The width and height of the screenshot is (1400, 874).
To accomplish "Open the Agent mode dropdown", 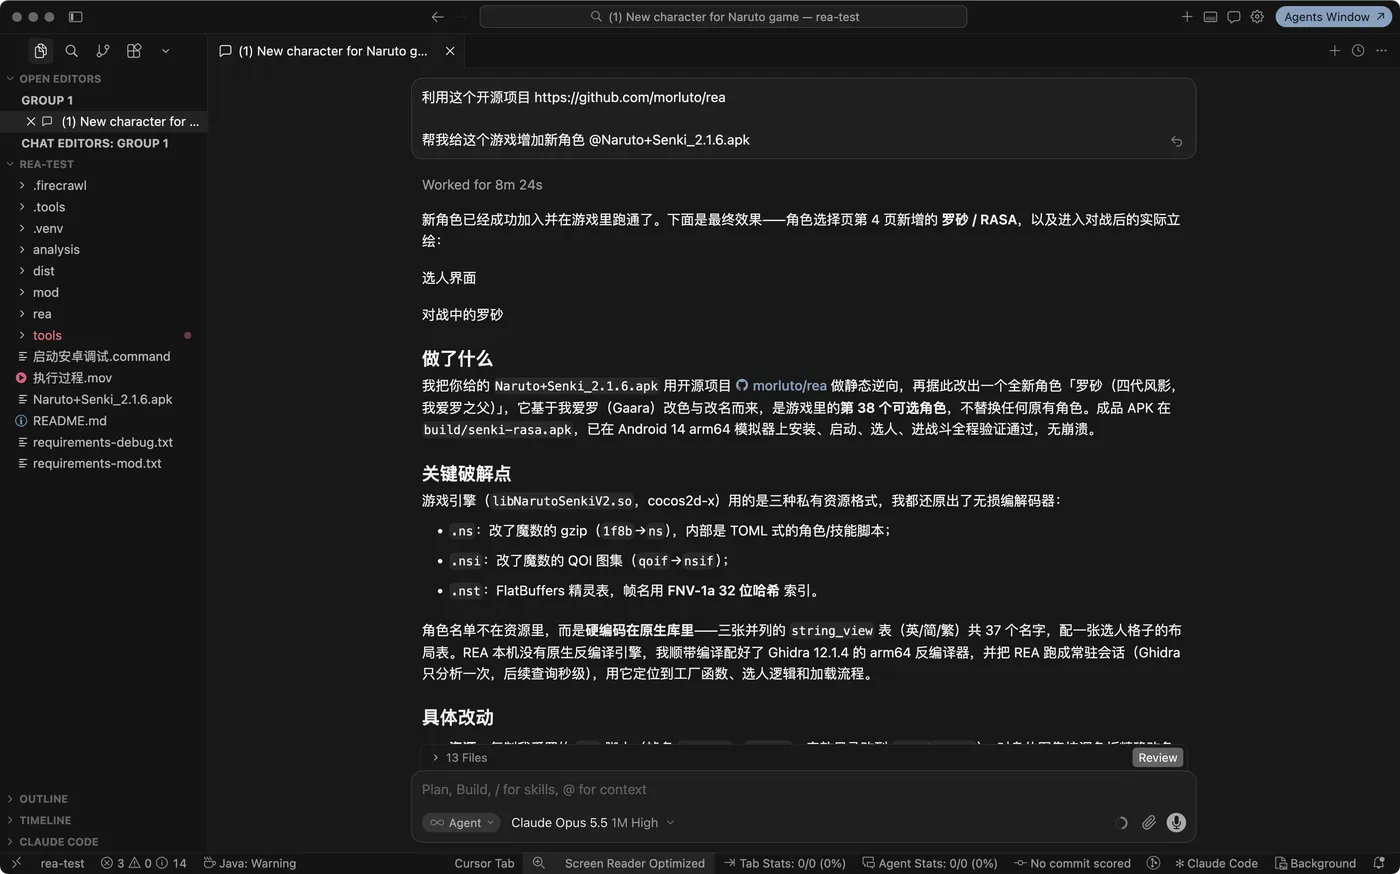I will click(x=461, y=823).
